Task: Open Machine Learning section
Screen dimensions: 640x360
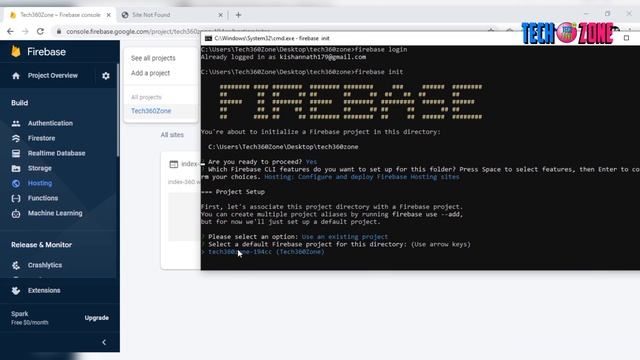Action: (x=55, y=213)
